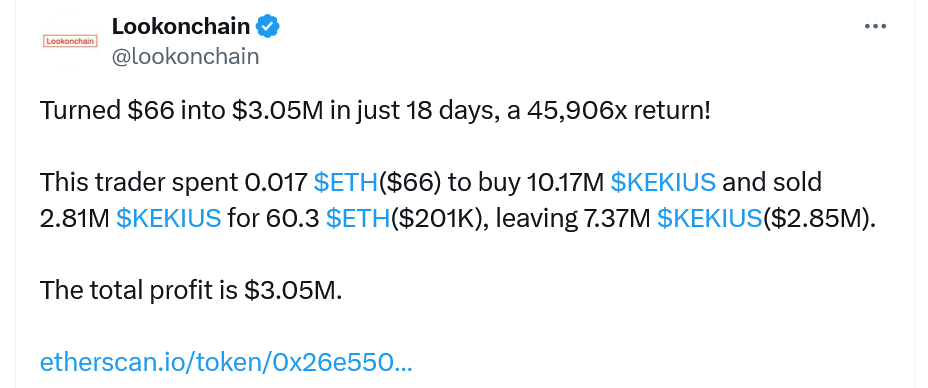The image size is (928, 388).
Task: Open the tweet's three-dot more menu
Action: [875, 27]
